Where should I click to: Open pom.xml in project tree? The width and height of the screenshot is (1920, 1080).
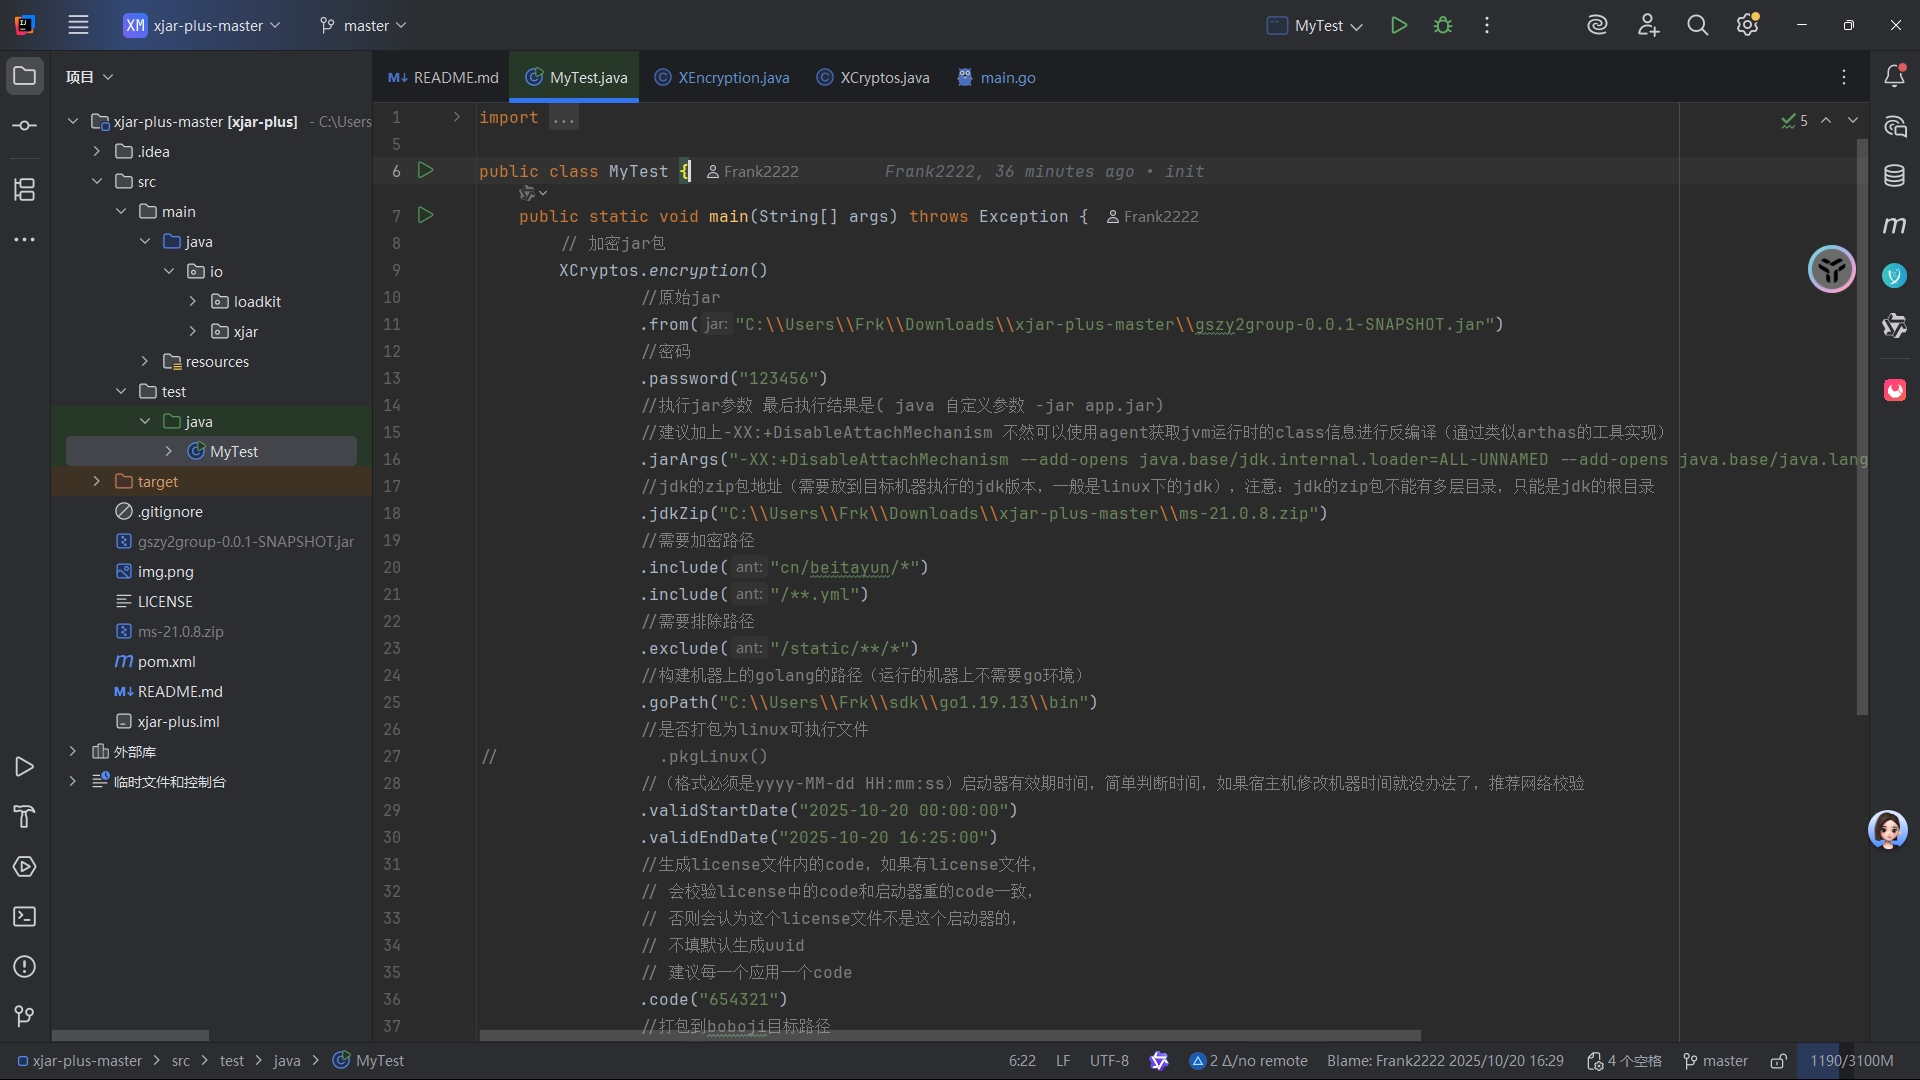point(166,661)
